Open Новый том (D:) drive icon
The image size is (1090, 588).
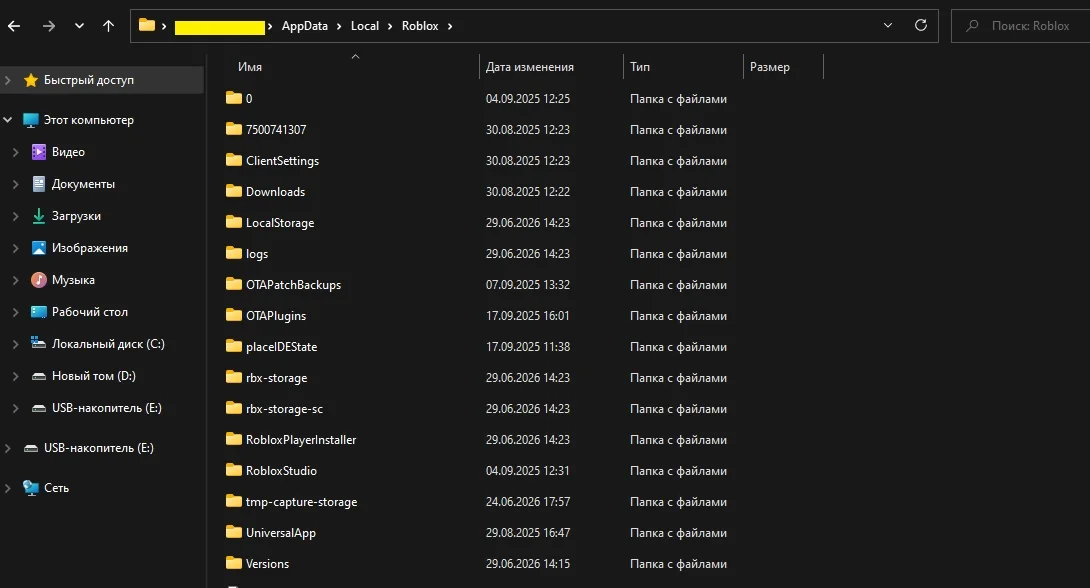point(39,376)
